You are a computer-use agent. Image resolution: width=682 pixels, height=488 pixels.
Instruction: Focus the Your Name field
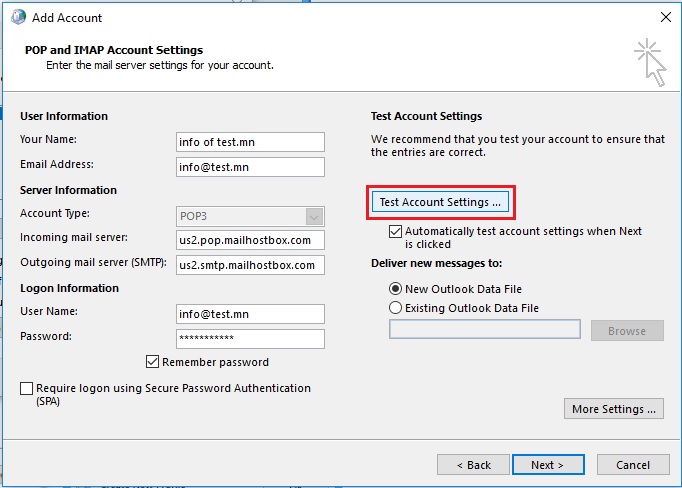click(250, 142)
